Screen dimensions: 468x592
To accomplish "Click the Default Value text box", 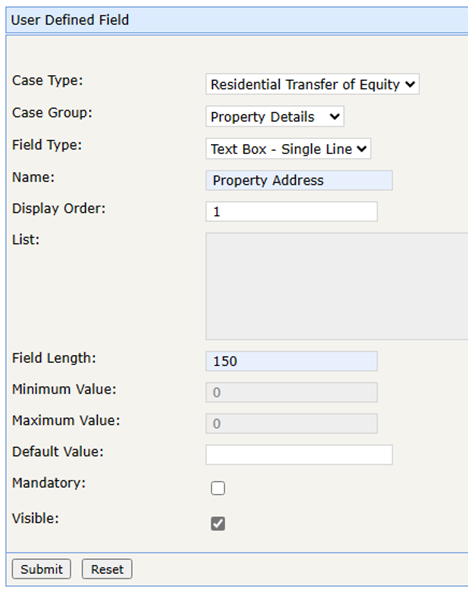I will [x=299, y=455].
